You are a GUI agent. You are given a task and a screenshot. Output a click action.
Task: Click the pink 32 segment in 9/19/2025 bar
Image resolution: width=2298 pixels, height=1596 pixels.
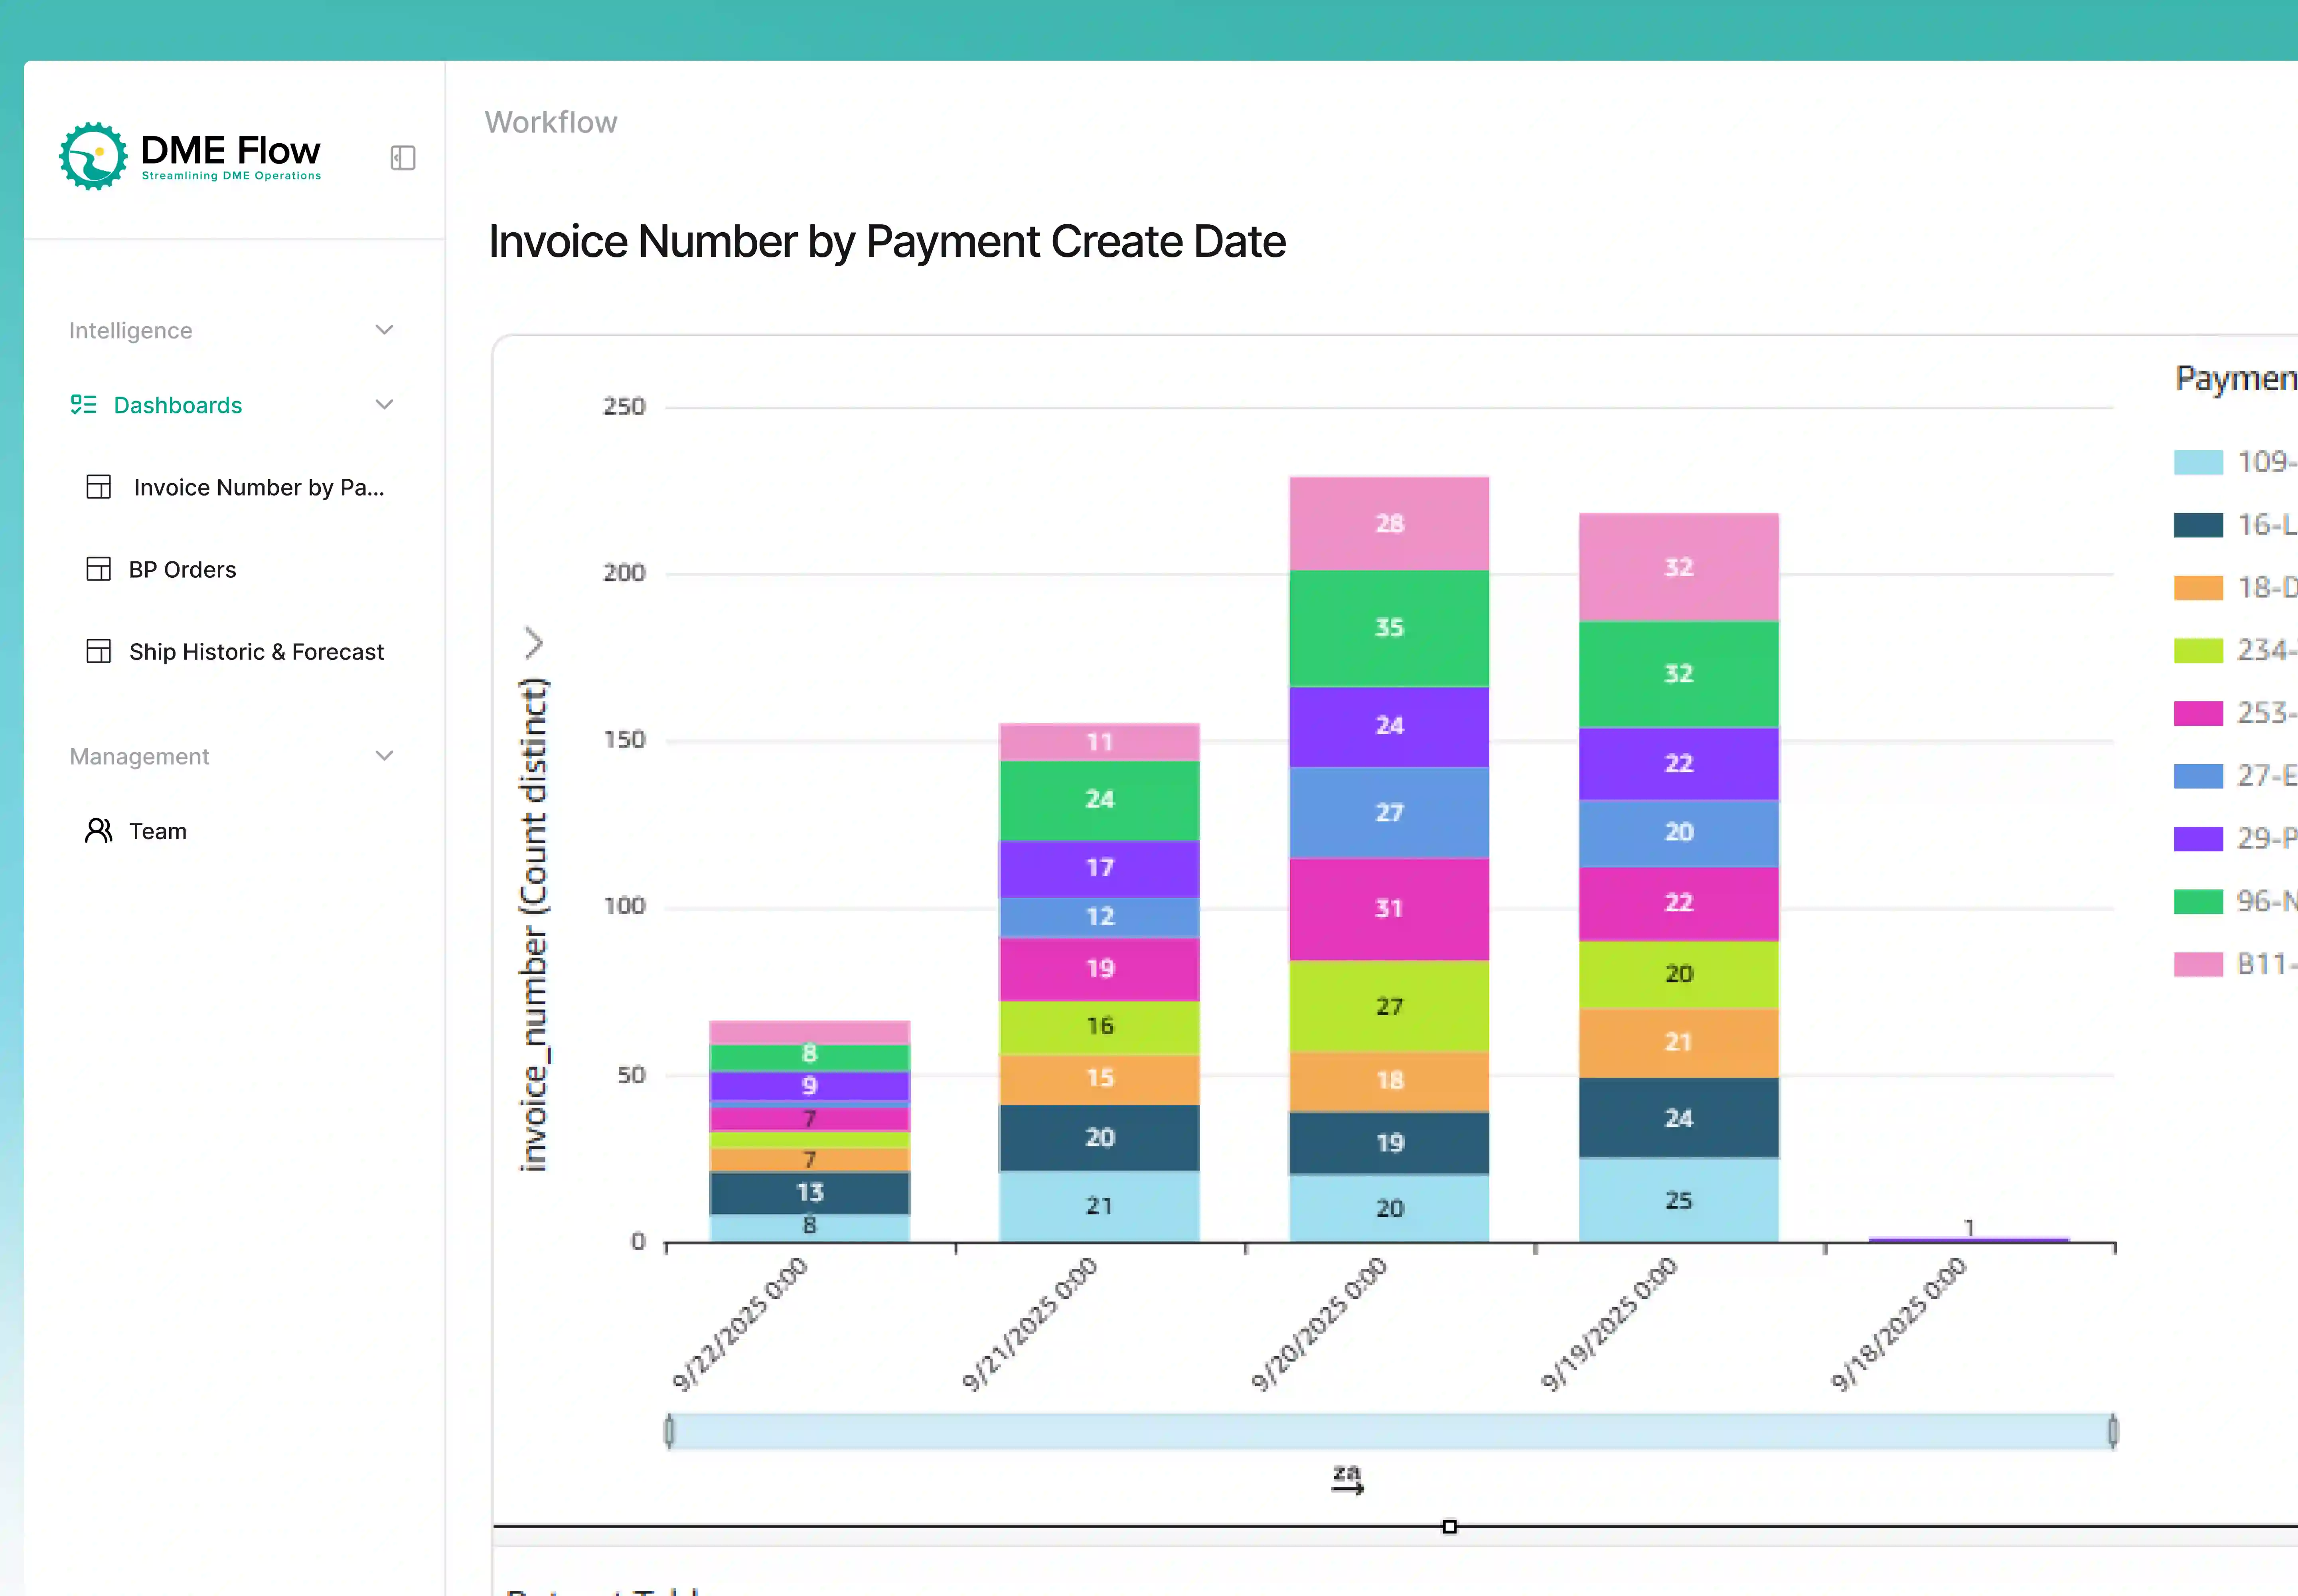(1679, 567)
